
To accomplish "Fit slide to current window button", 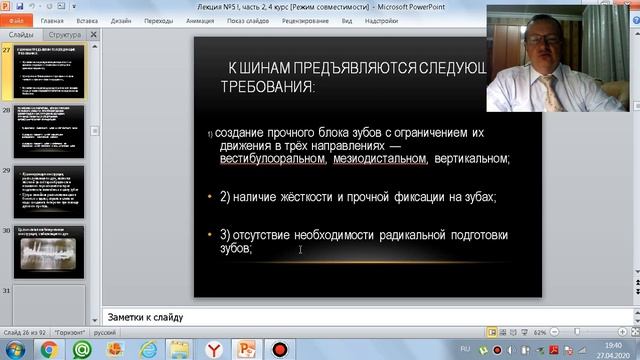I will coord(635,332).
